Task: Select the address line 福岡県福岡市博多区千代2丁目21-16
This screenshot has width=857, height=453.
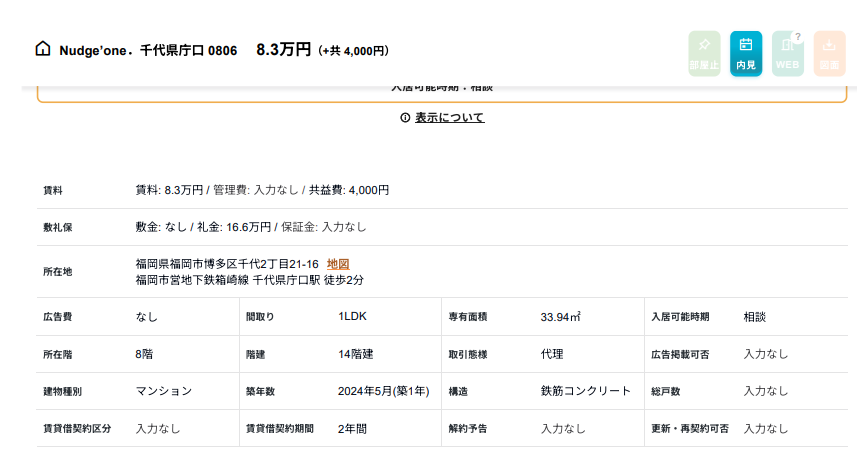Action: click(226, 264)
